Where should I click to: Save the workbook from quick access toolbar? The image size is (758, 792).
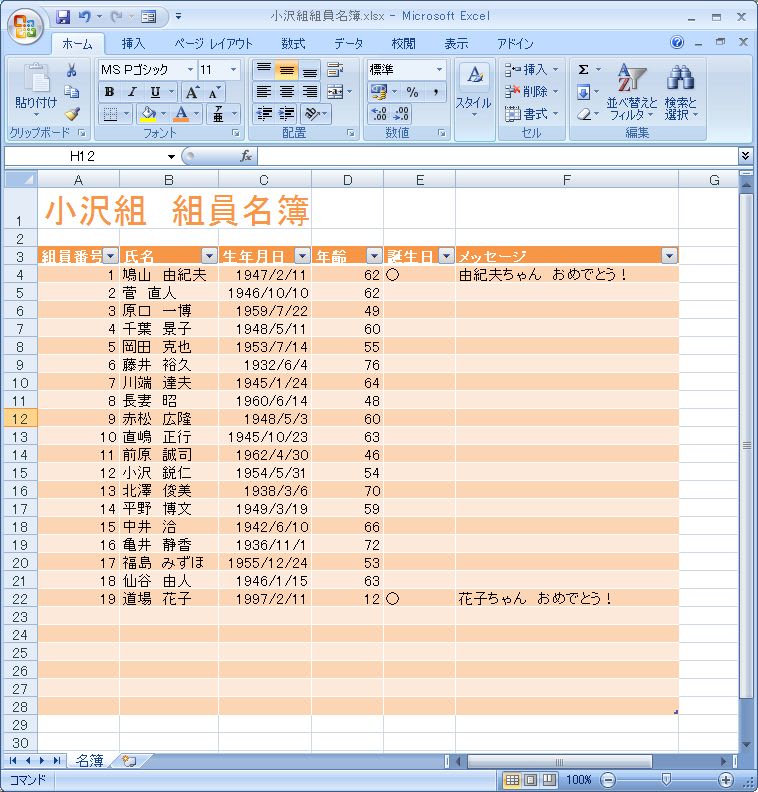click(x=63, y=17)
